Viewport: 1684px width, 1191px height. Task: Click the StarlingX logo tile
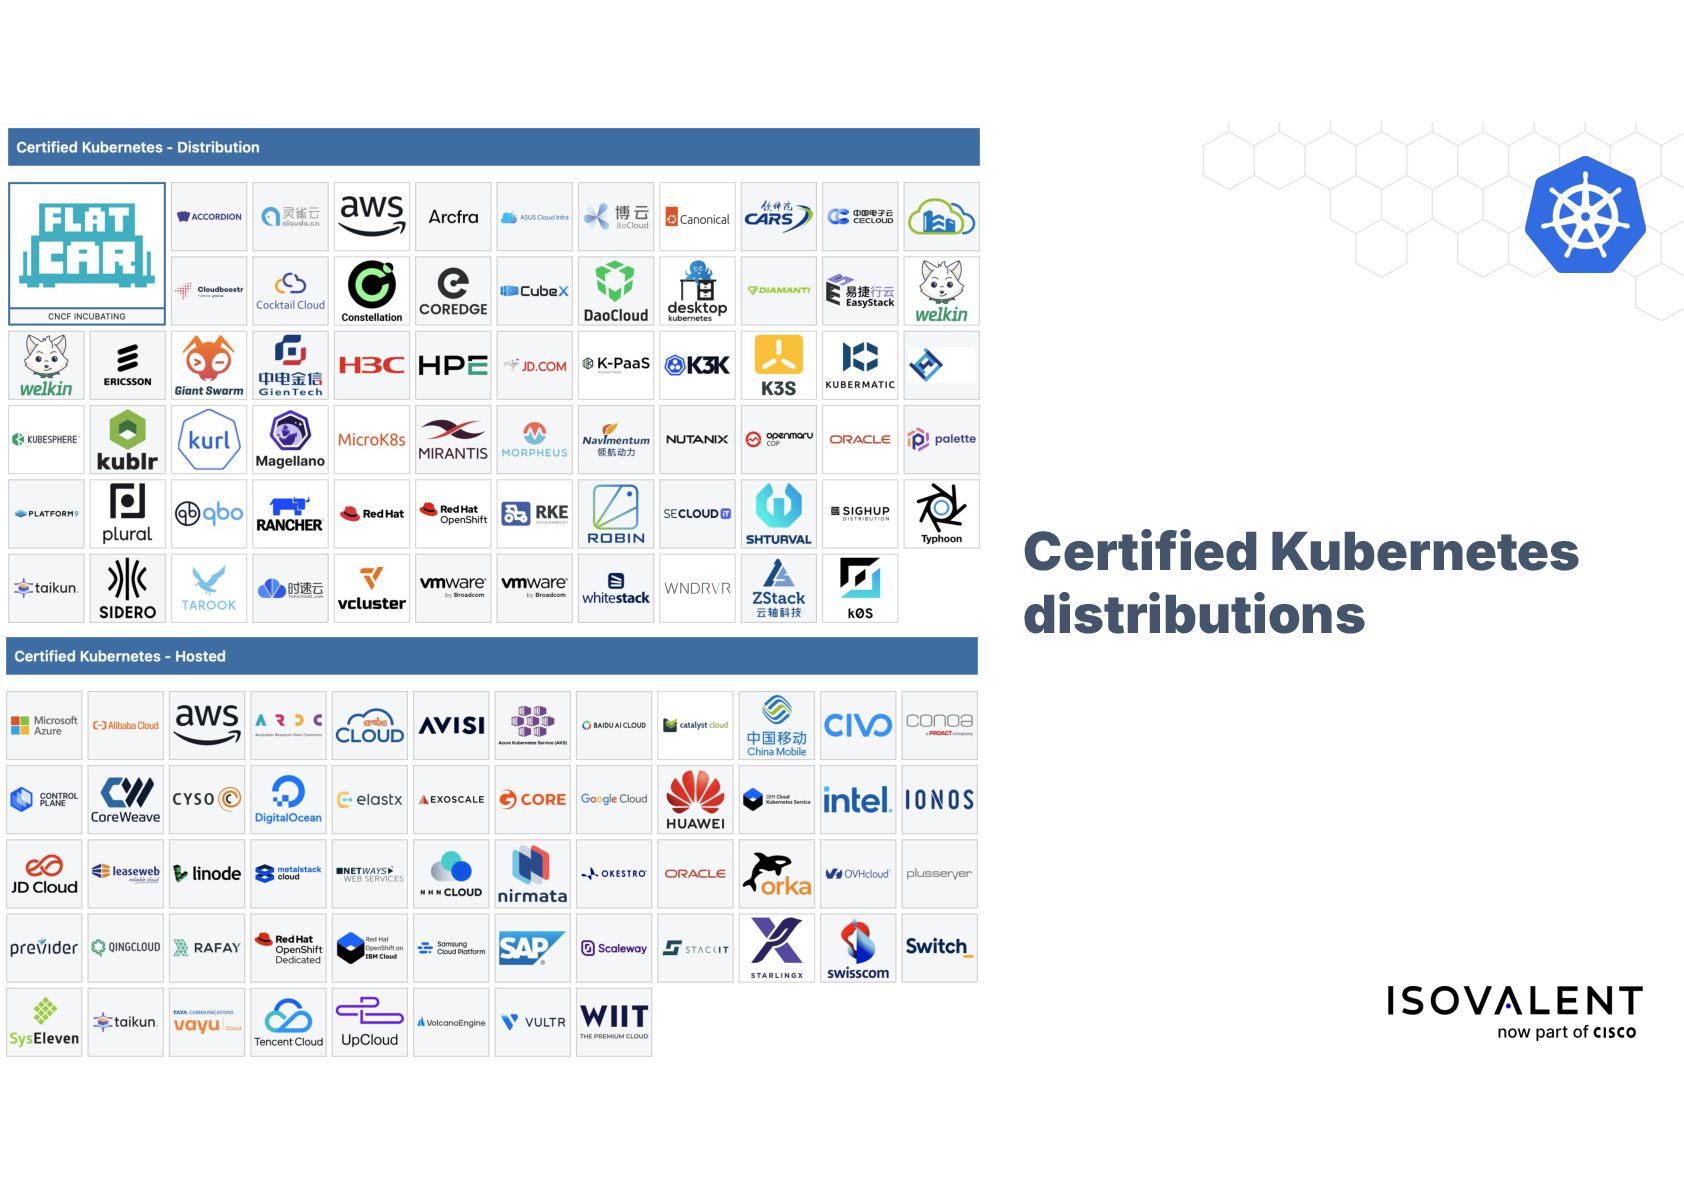point(777,948)
